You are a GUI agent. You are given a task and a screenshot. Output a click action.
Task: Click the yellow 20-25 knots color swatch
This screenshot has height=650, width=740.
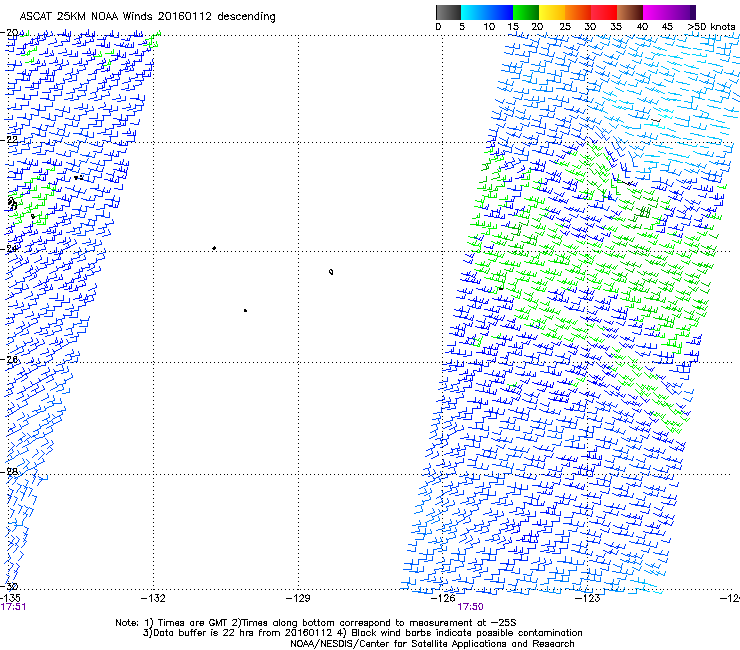click(552, 12)
